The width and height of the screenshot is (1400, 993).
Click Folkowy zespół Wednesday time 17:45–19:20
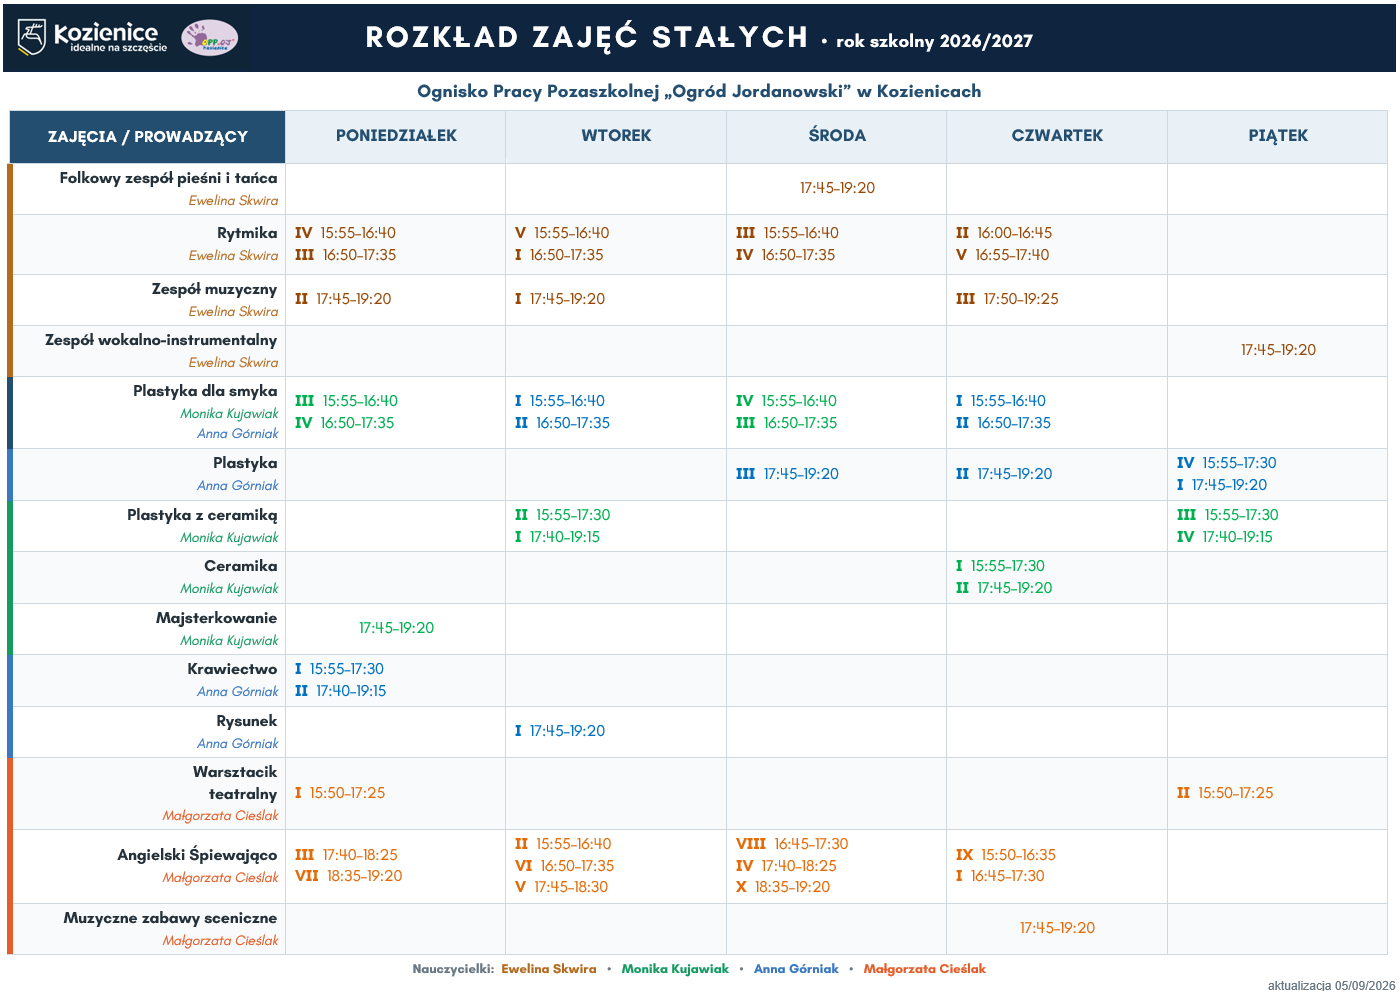coord(837,188)
